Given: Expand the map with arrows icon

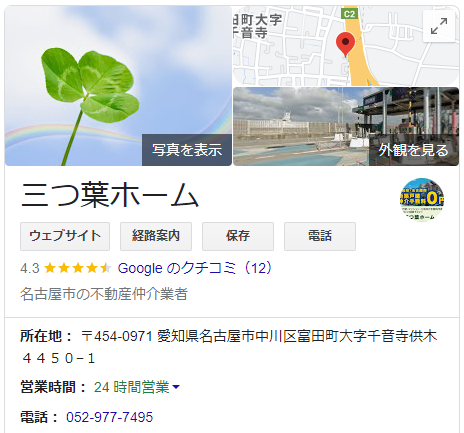Looking at the screenshot, I should (x=439, y=26).
